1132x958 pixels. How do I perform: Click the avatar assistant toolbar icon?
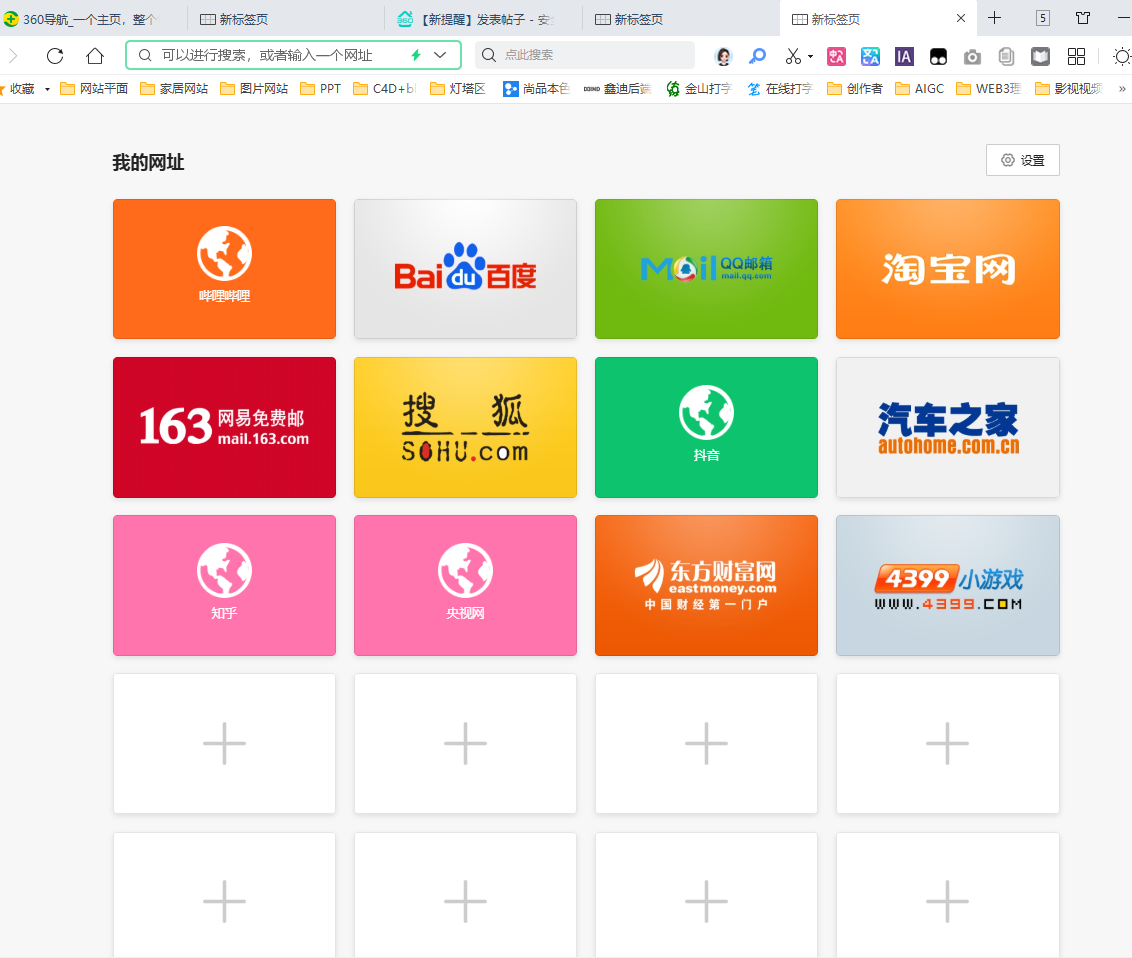pyautogui.click(x=723, y=56)
